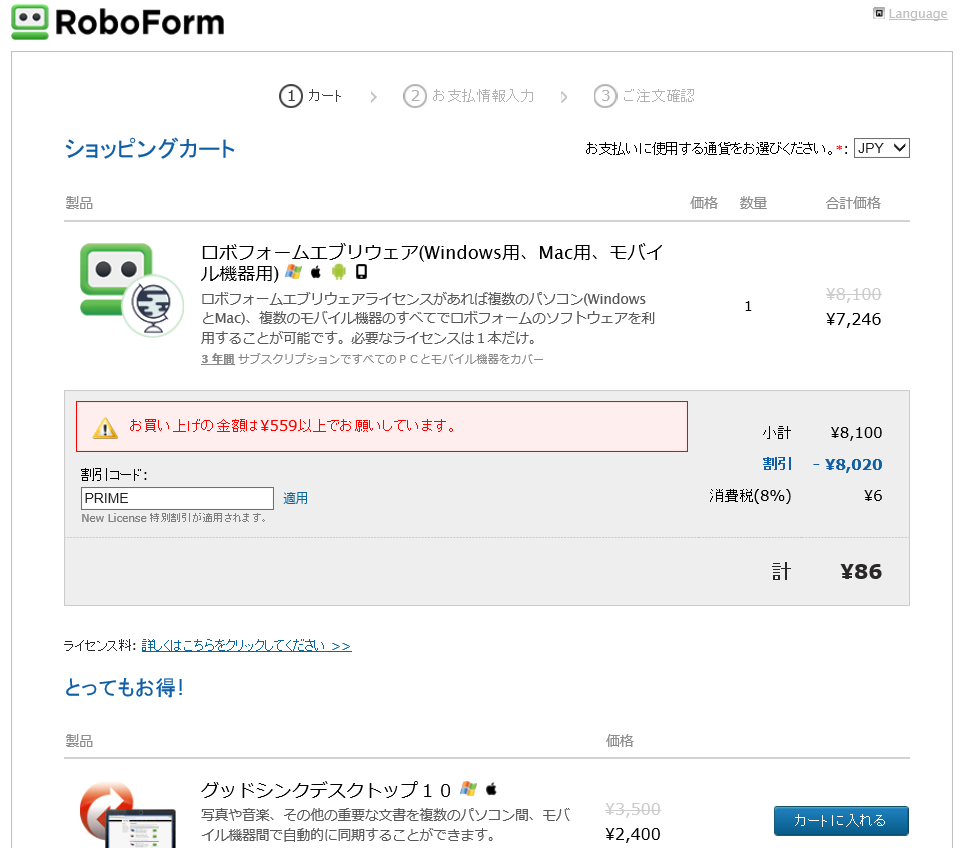Viewport: 972px width, 848px height.
Task: Click the とってもお得! heading
Action: tap(124, 687)
